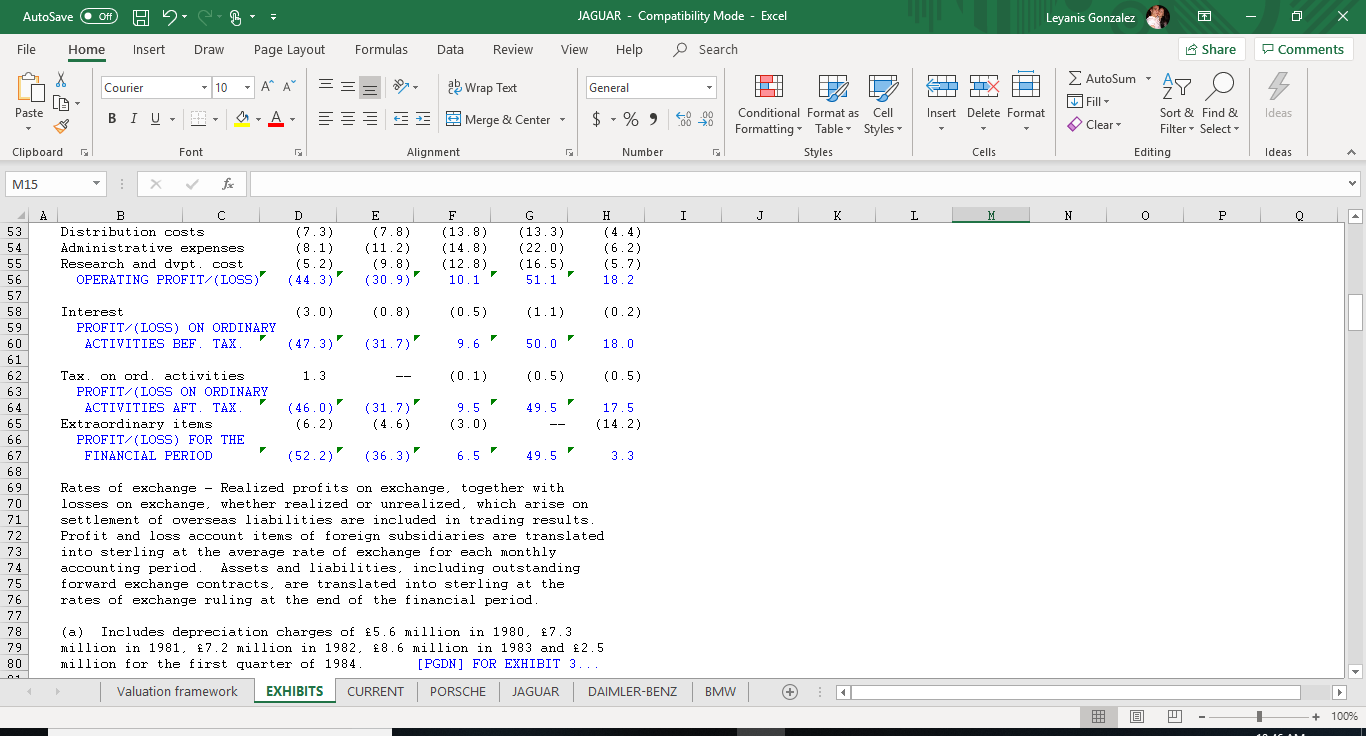Apply cell borders icon
The width and height of the screenshot is (1366, 736).
click(197, 119)
